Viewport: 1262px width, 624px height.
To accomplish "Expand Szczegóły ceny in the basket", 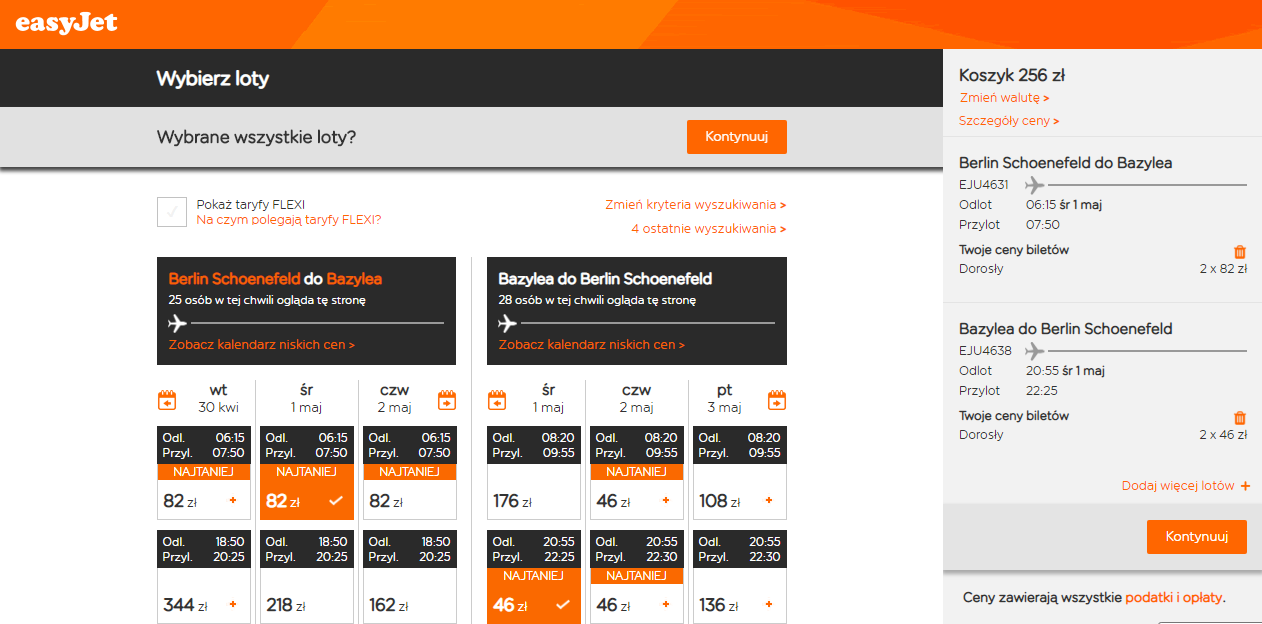I will pos(1009,121).
